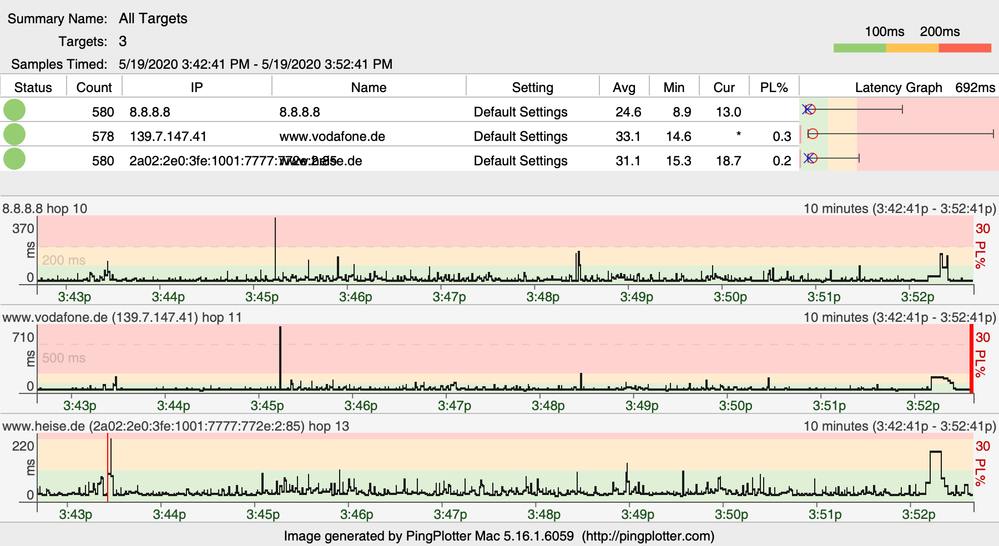Viewport: 999px width, 546px height.
Task: Click the 3:50p tick on vodafone timeline
Action: pyautogui.click(x=735, y=406)
